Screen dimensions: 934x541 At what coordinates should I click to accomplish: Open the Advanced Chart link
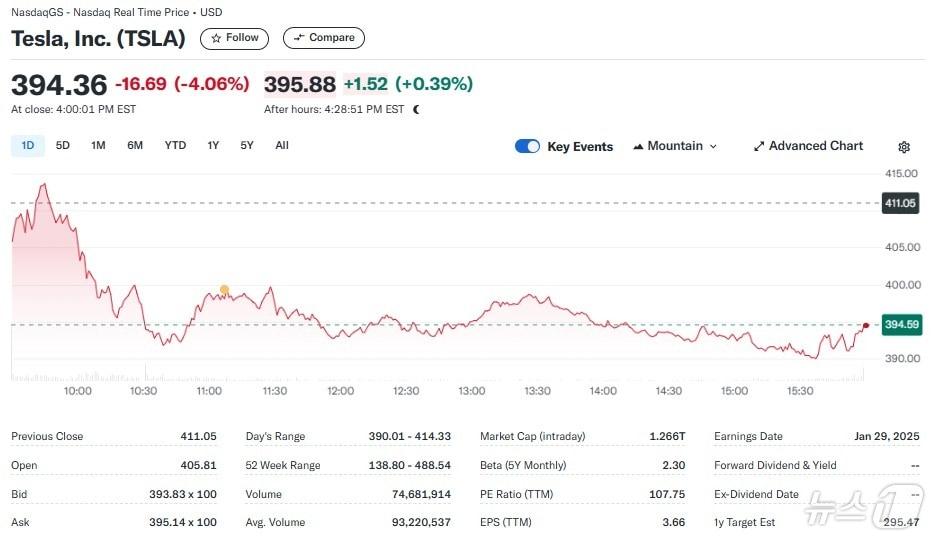(x=815, y=146)
